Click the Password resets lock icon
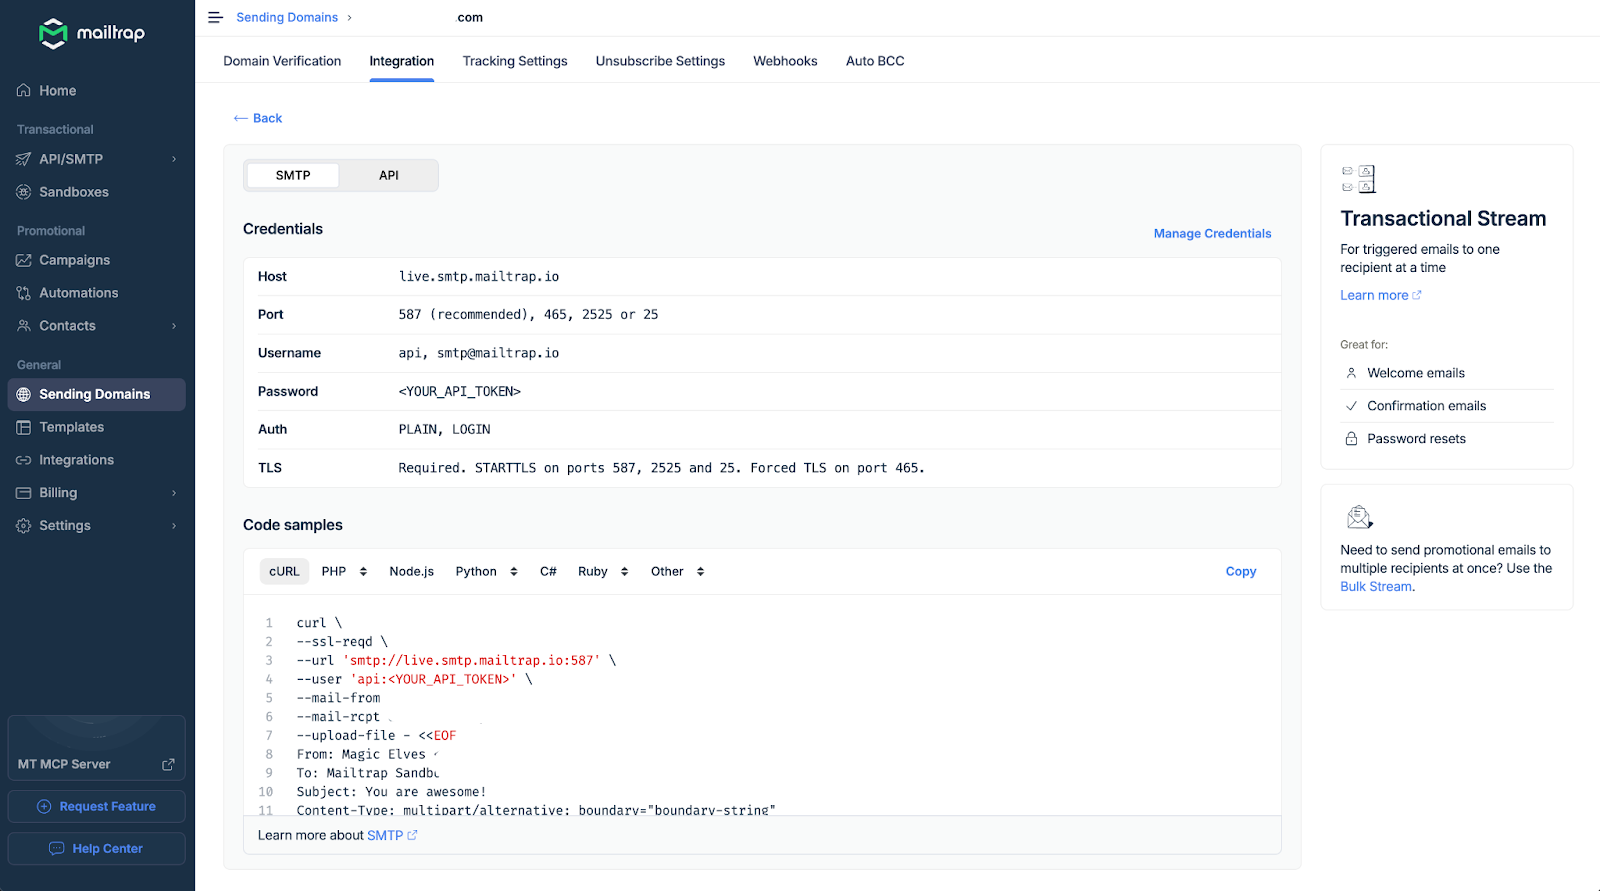 pos(1351,439)
